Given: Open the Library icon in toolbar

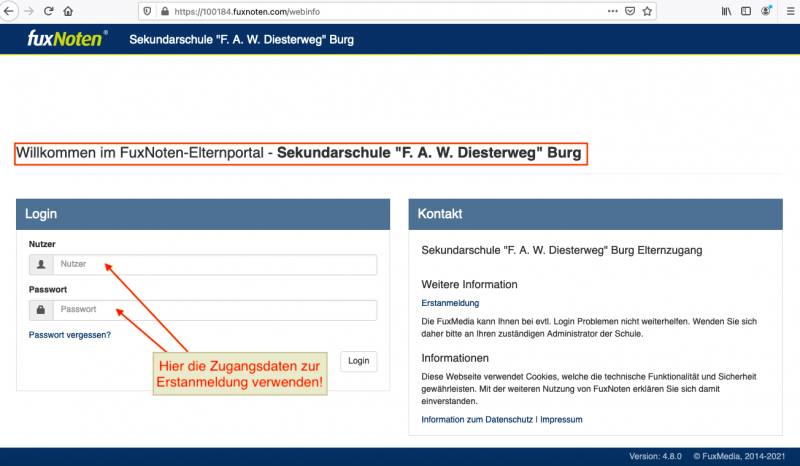Looking at the screenshot, I should pos(726,11).
